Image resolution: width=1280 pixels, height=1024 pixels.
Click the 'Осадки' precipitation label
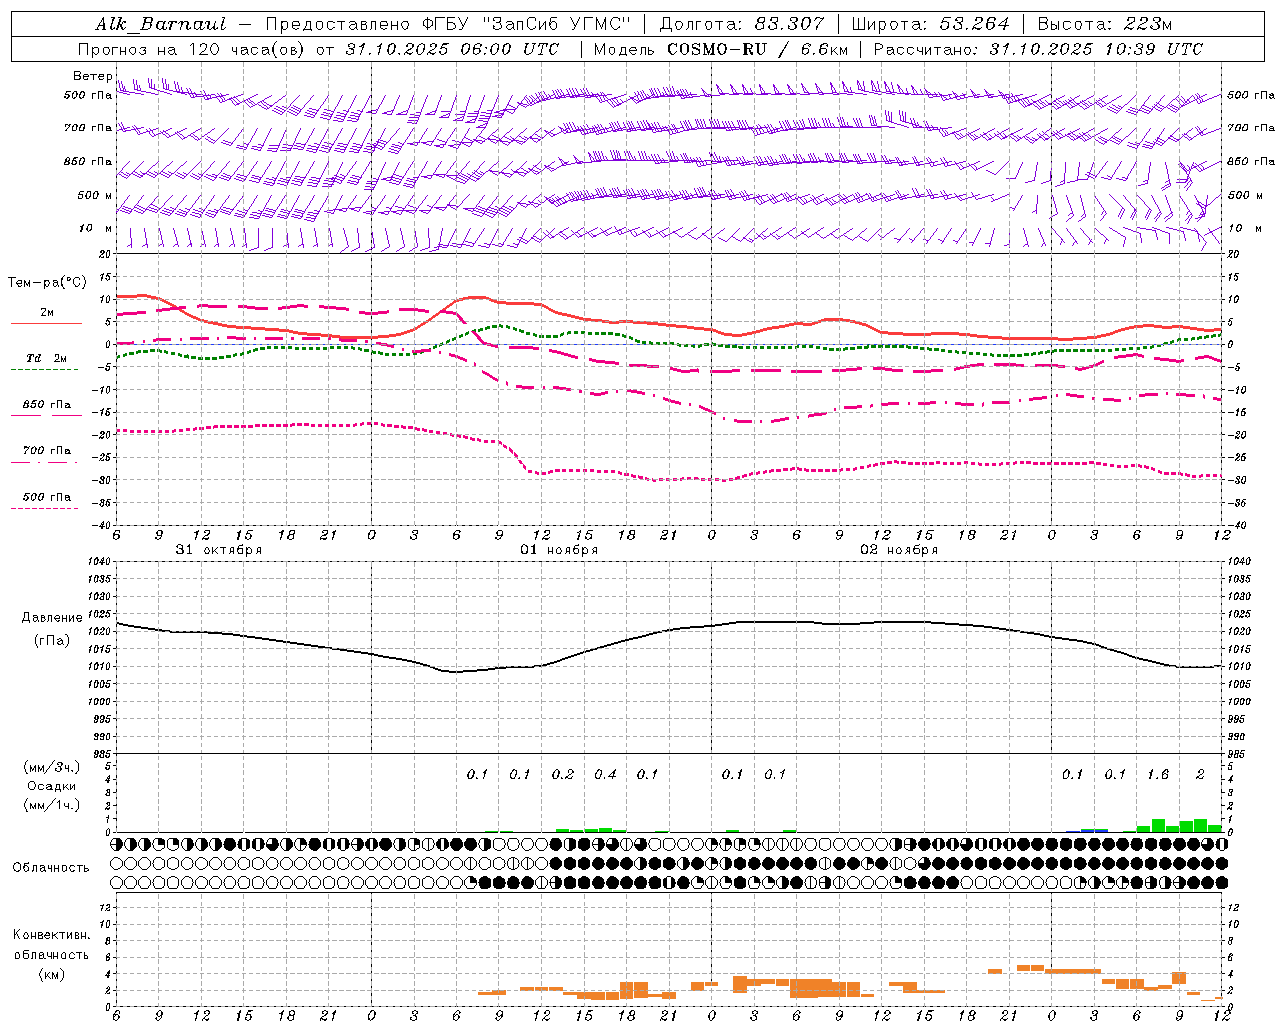[x=51, y=786]
